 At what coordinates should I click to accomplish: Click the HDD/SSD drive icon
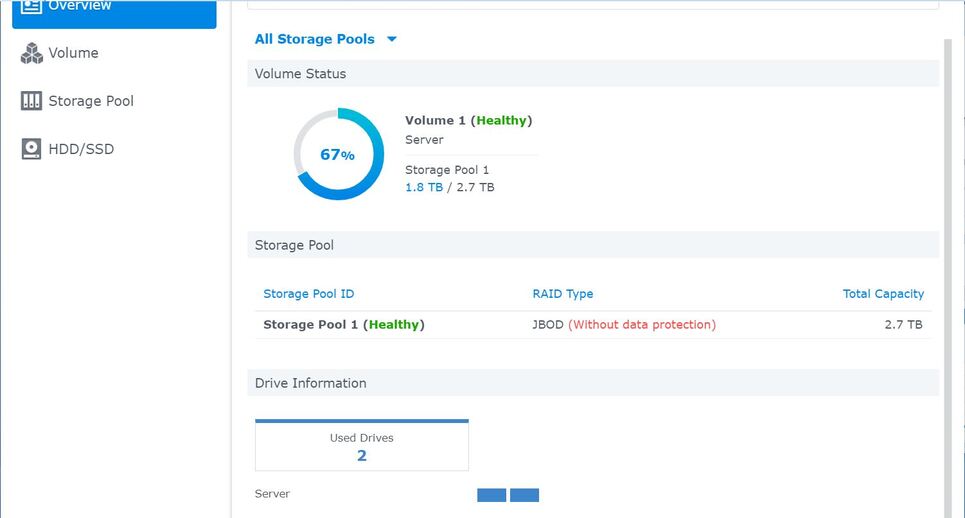(31, 149)
